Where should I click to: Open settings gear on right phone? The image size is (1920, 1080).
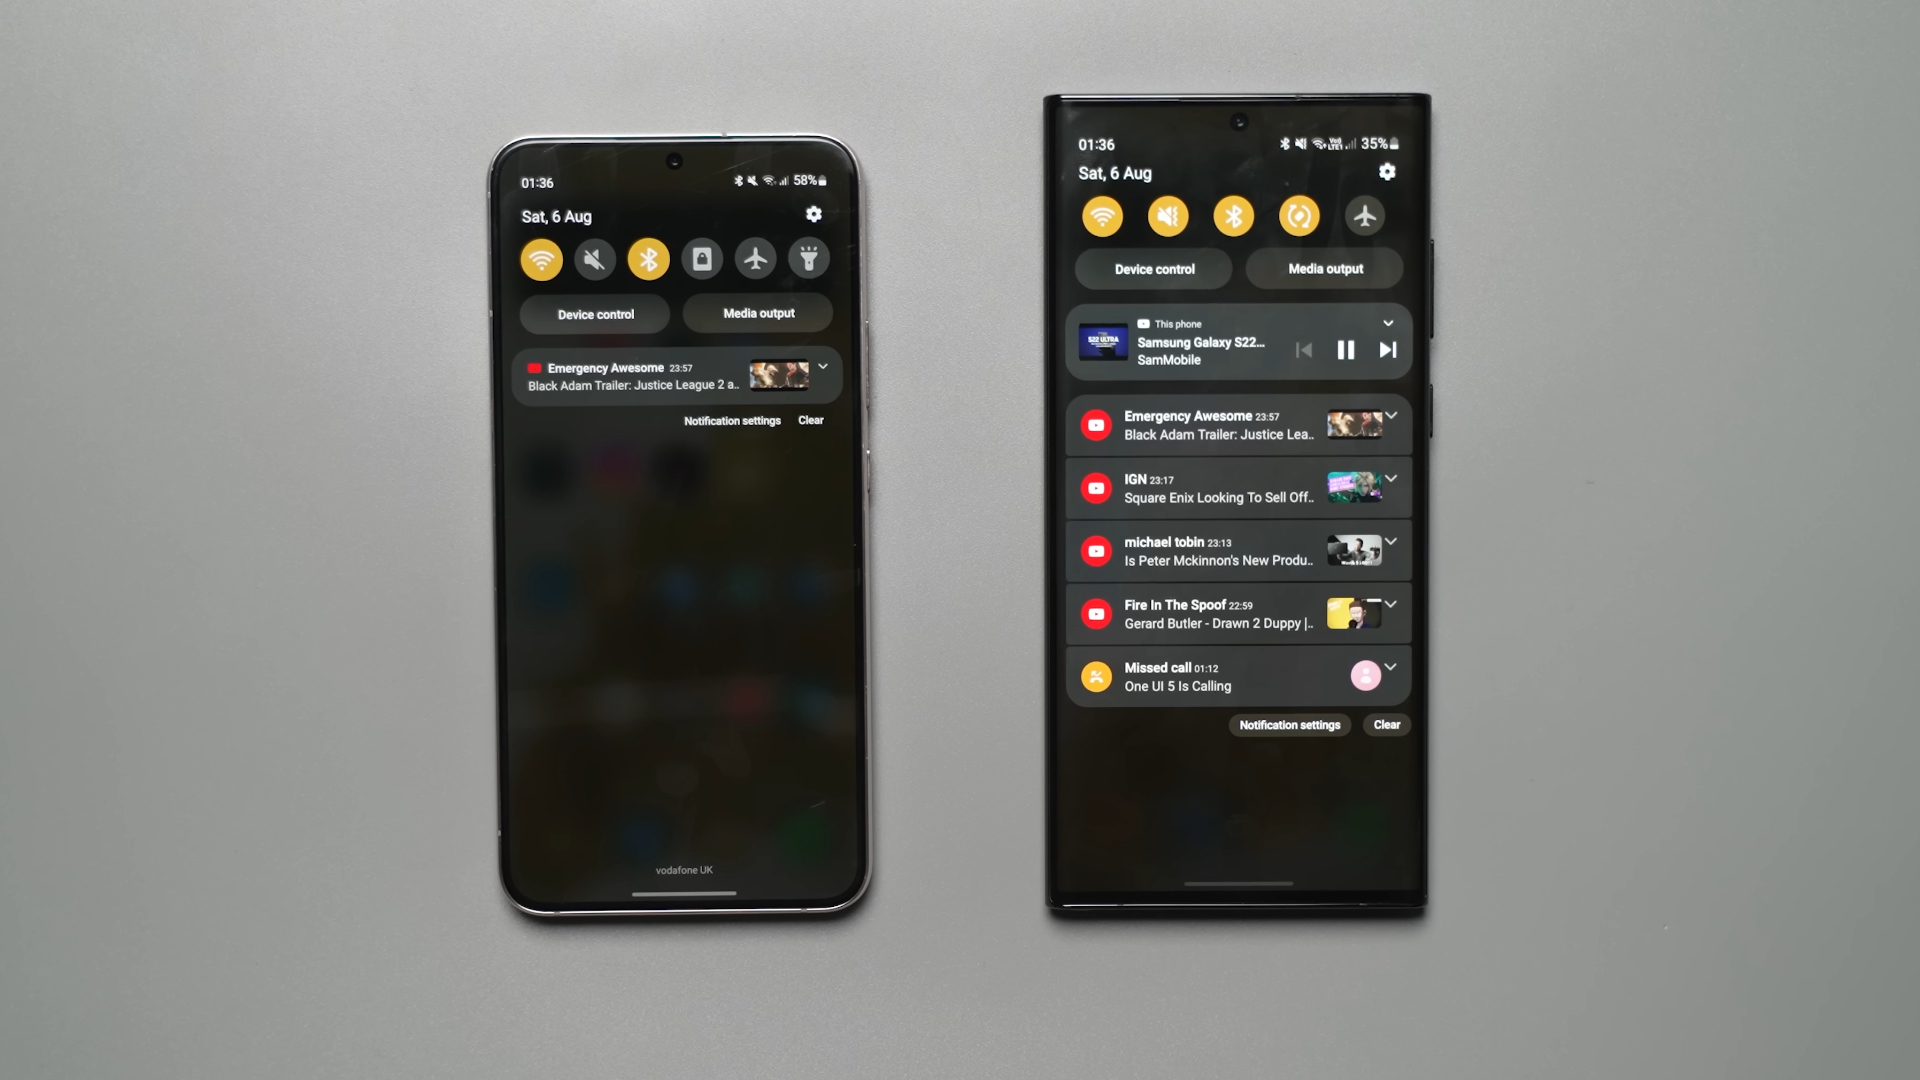point(1386,171)
